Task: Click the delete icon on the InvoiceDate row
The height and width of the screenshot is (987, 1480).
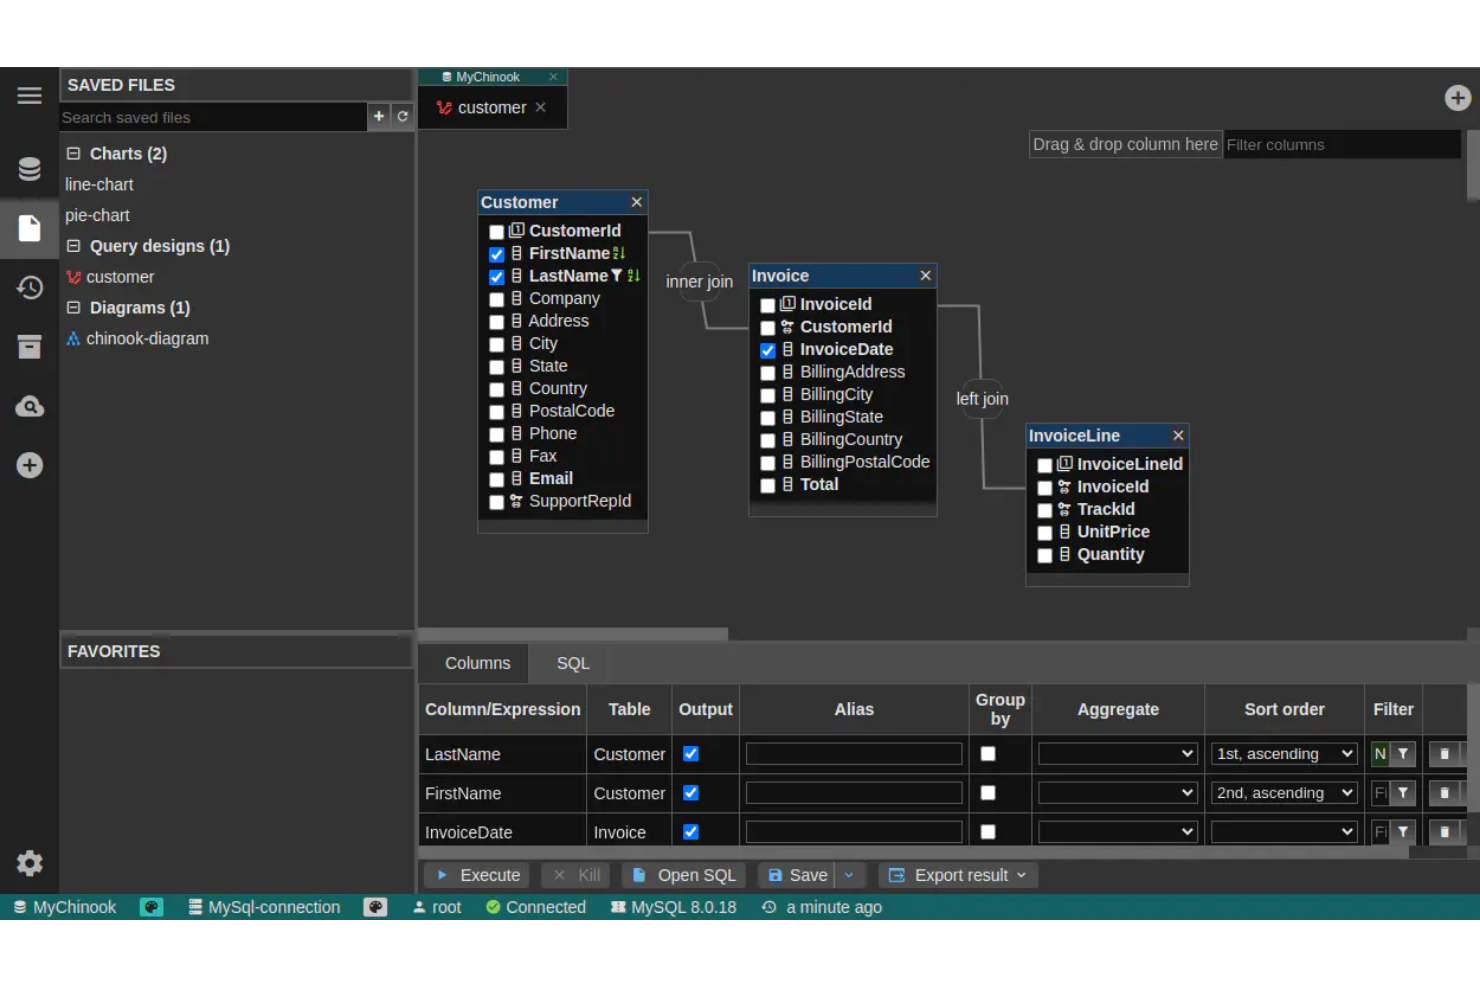Action: tap(1446, 831)
